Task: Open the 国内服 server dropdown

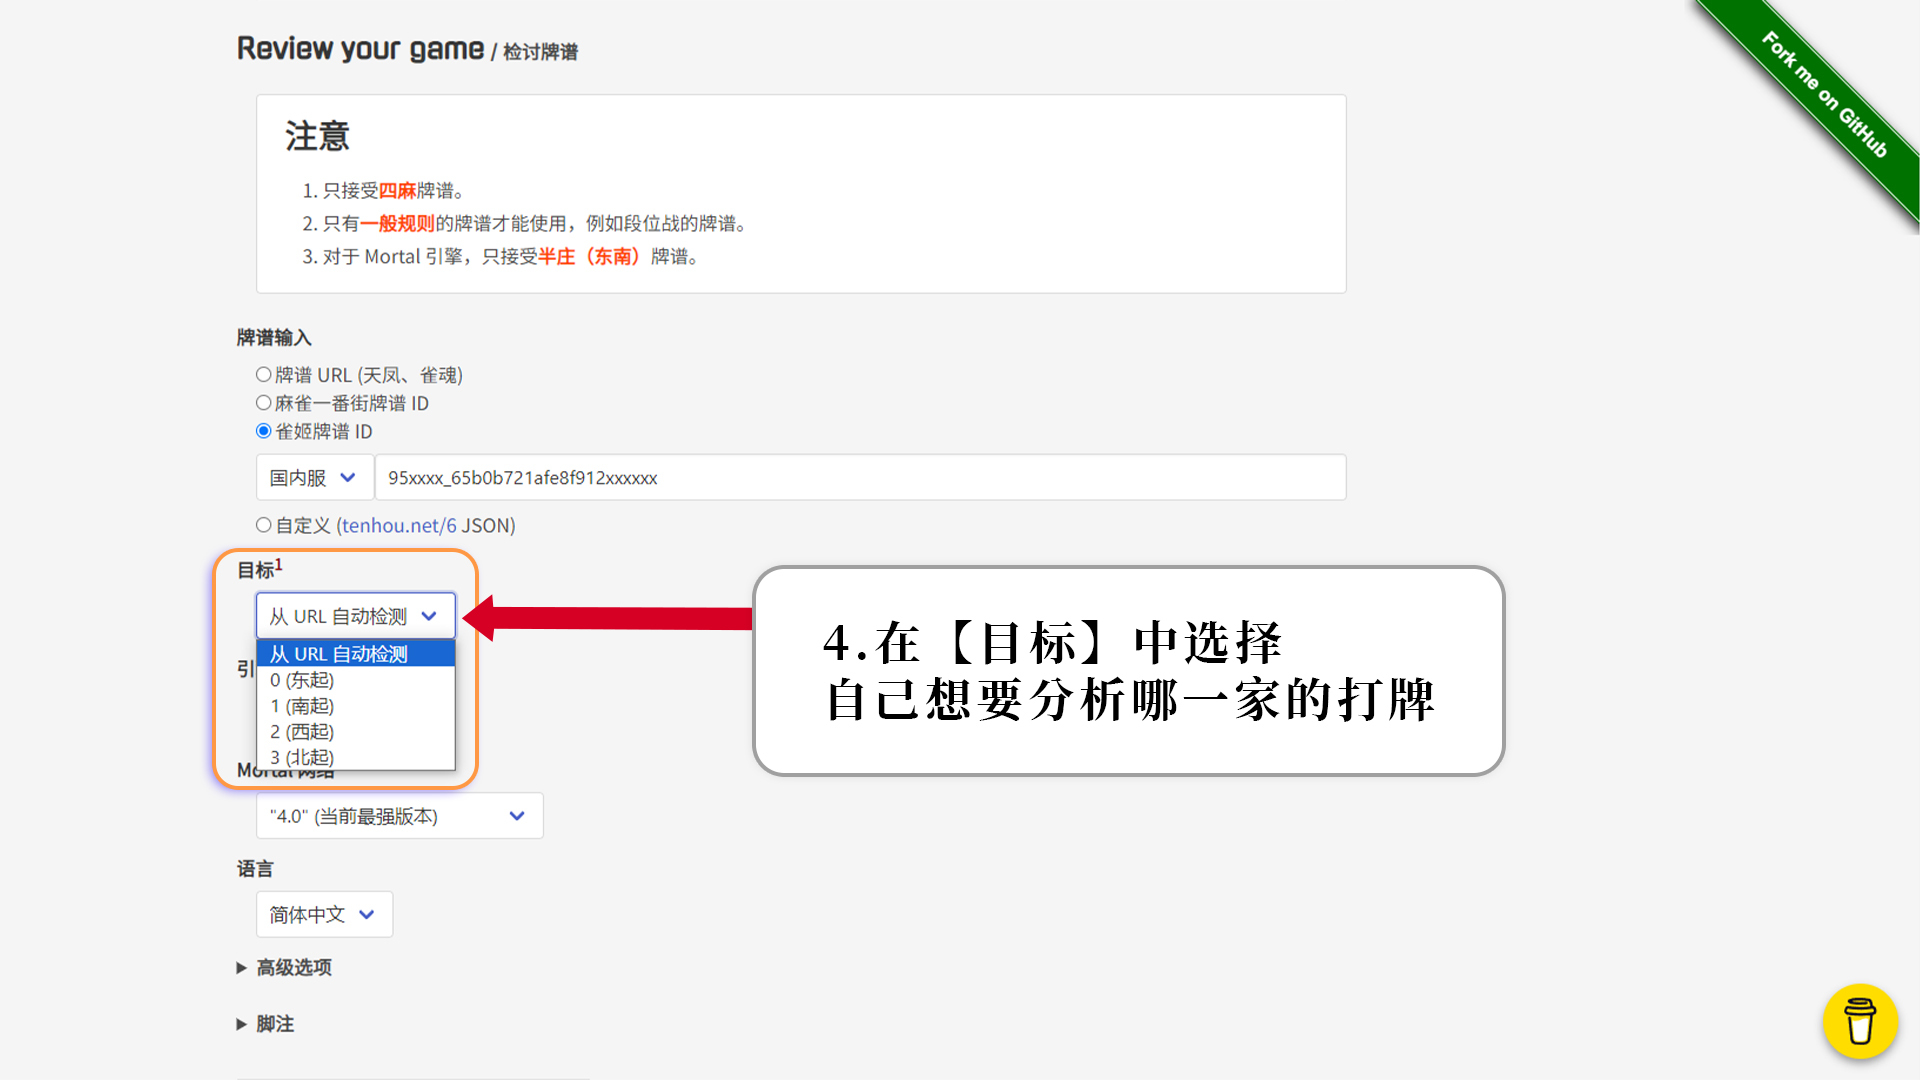Action: click(314, 478)
